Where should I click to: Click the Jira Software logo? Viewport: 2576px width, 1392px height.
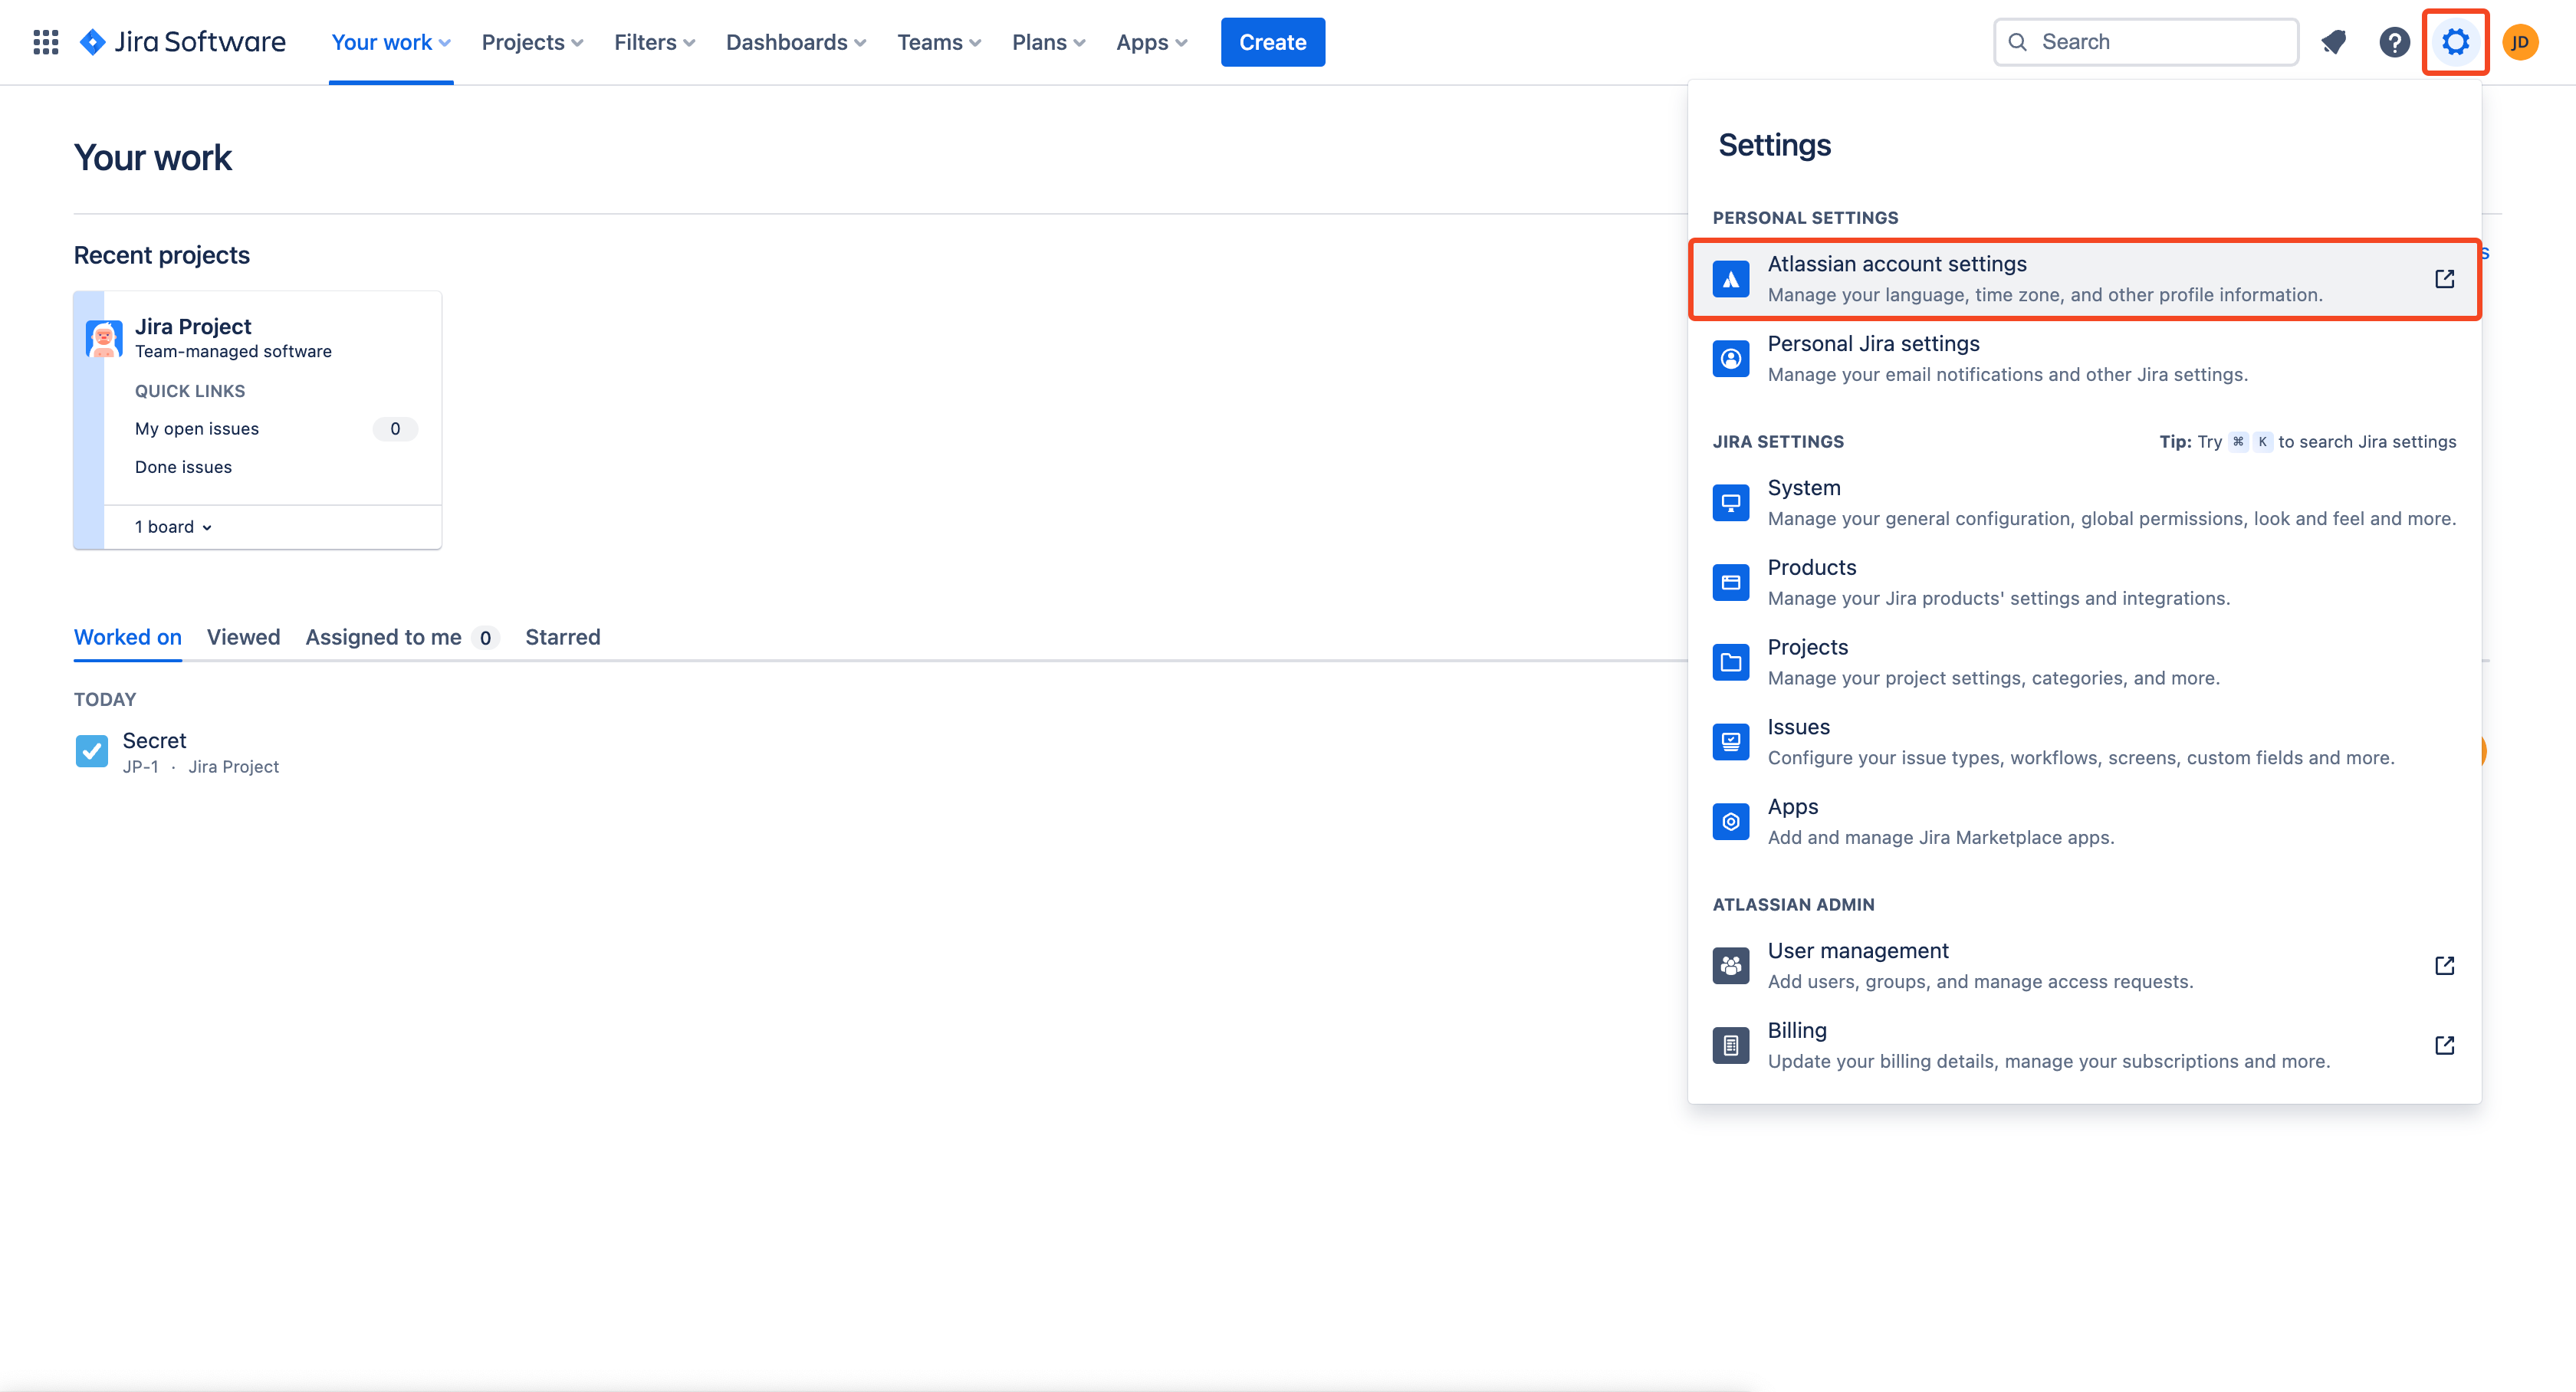click(x=183, y=42)
